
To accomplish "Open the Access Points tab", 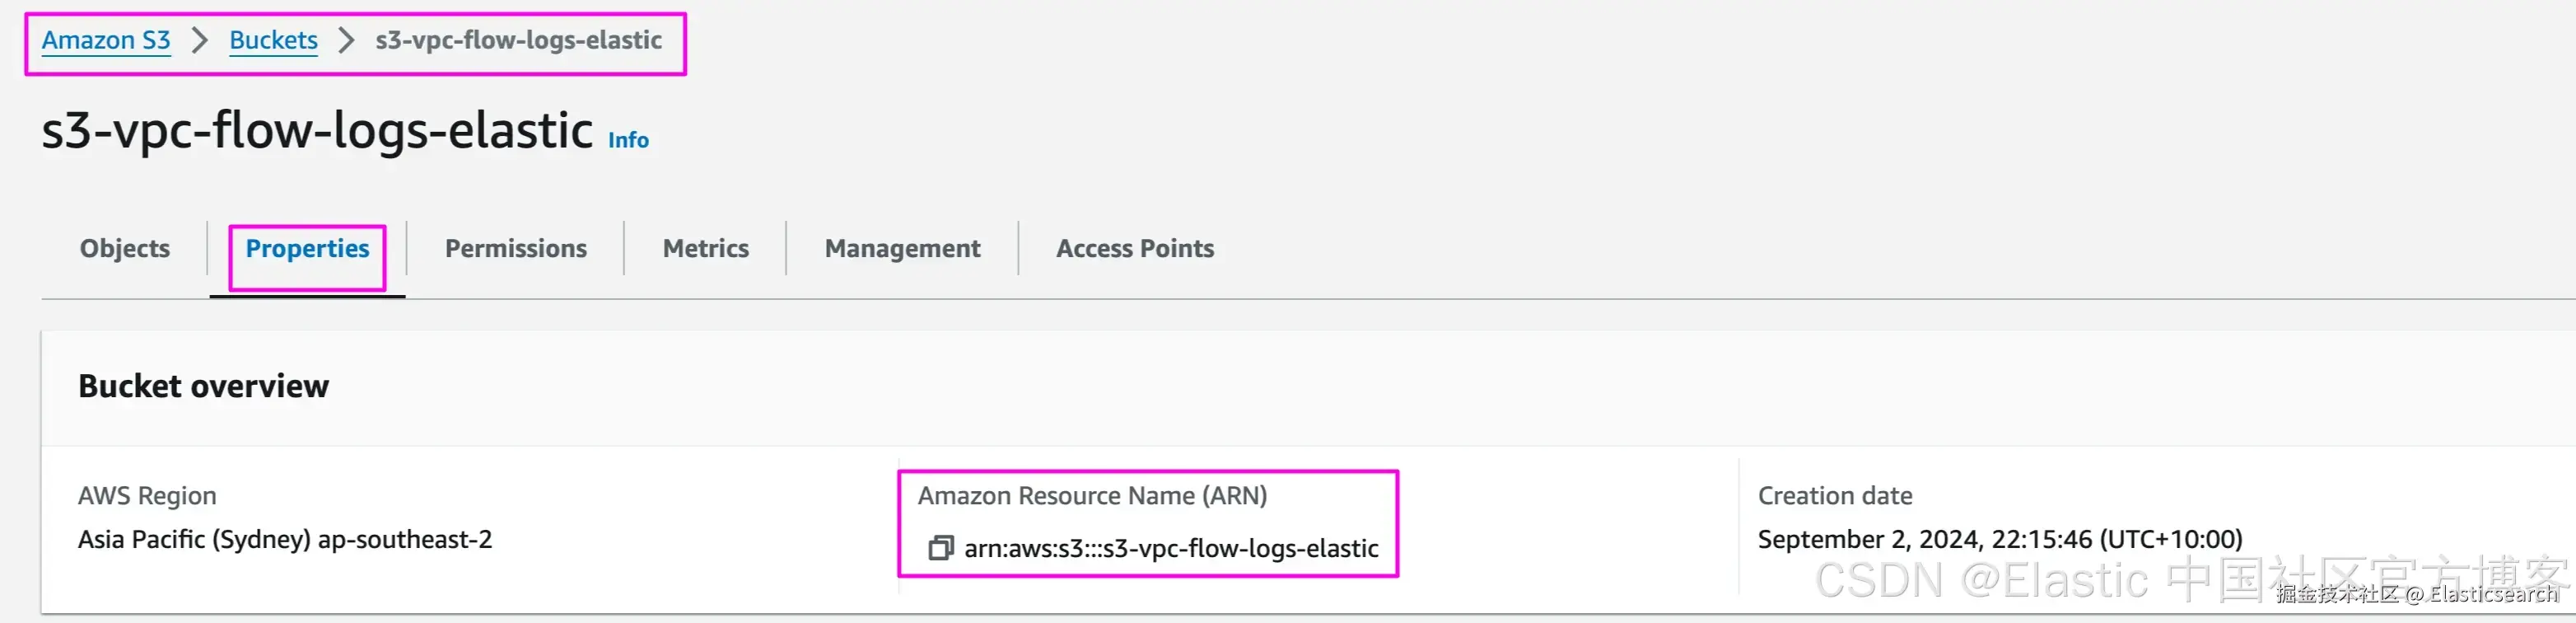I will pos(1135,248).
